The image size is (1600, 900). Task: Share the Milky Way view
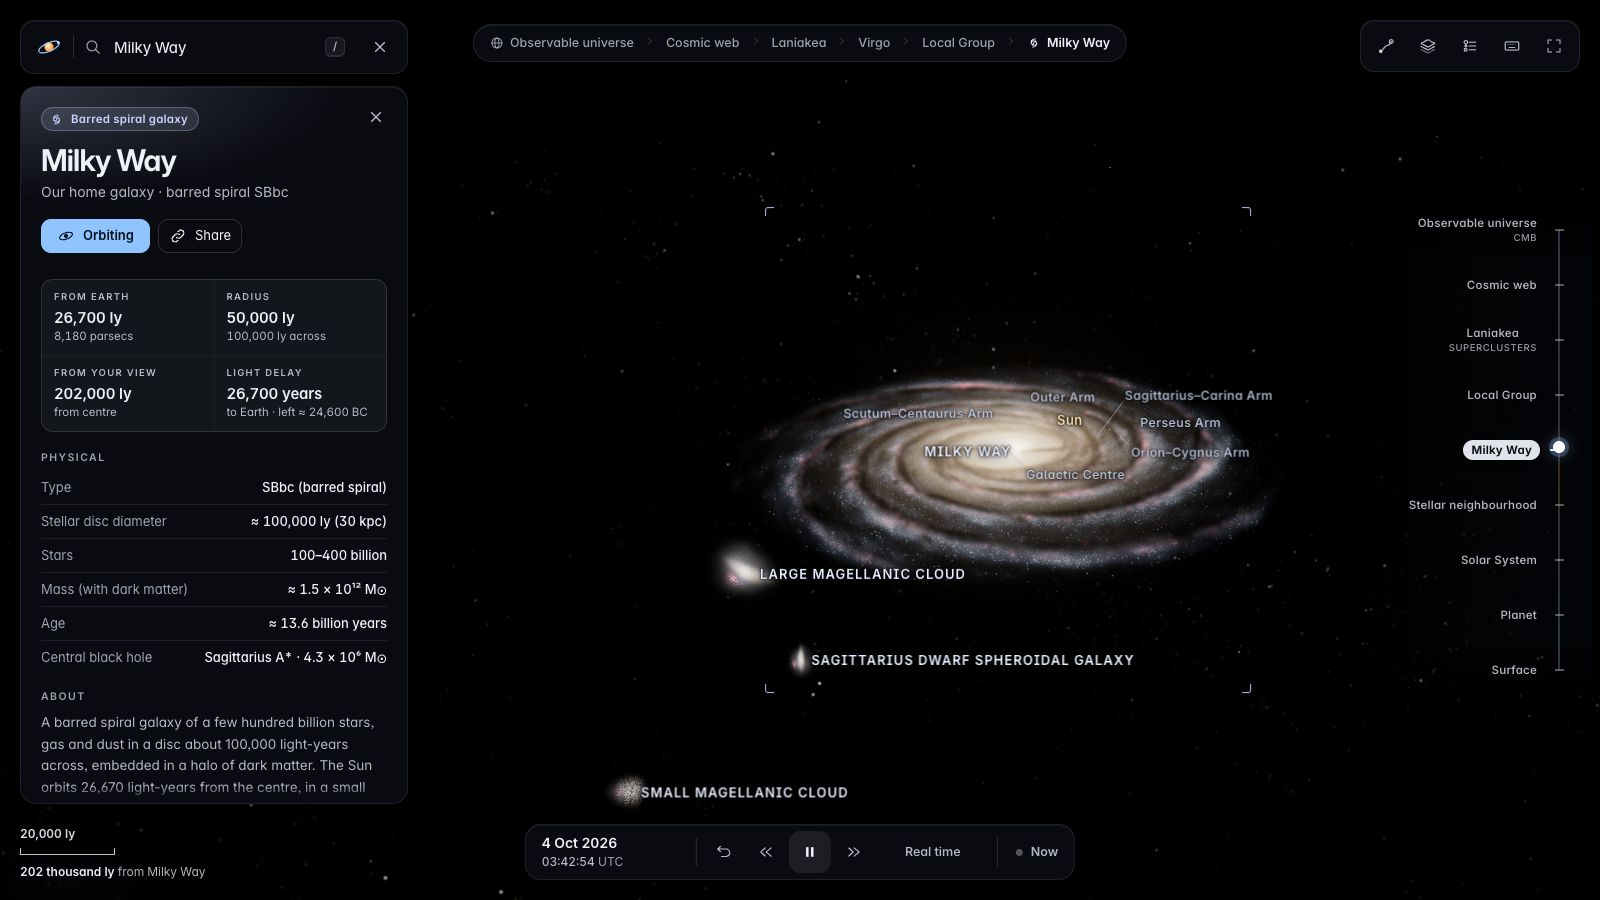click(200, 236)
